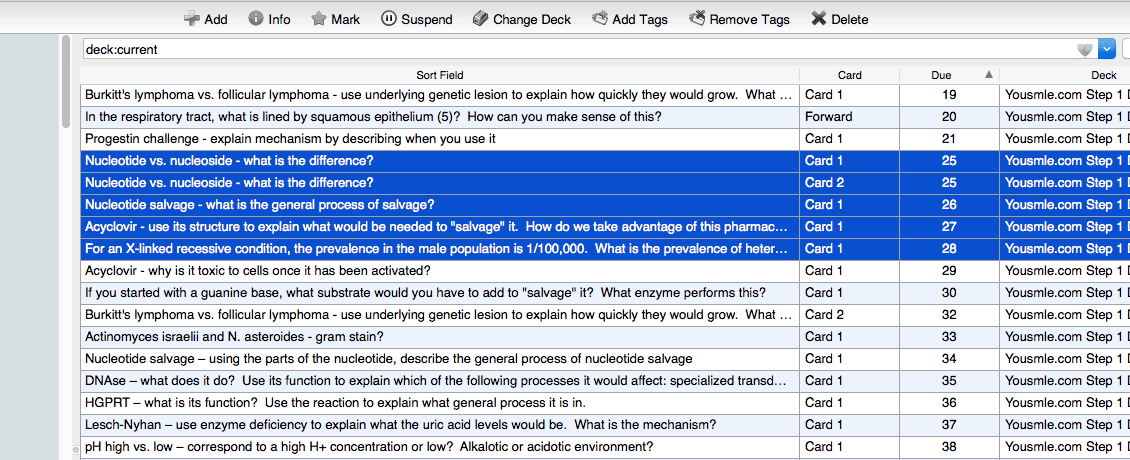Select the Progestin challenge row
Screen dimensions: 1130x460
(605, 139)
